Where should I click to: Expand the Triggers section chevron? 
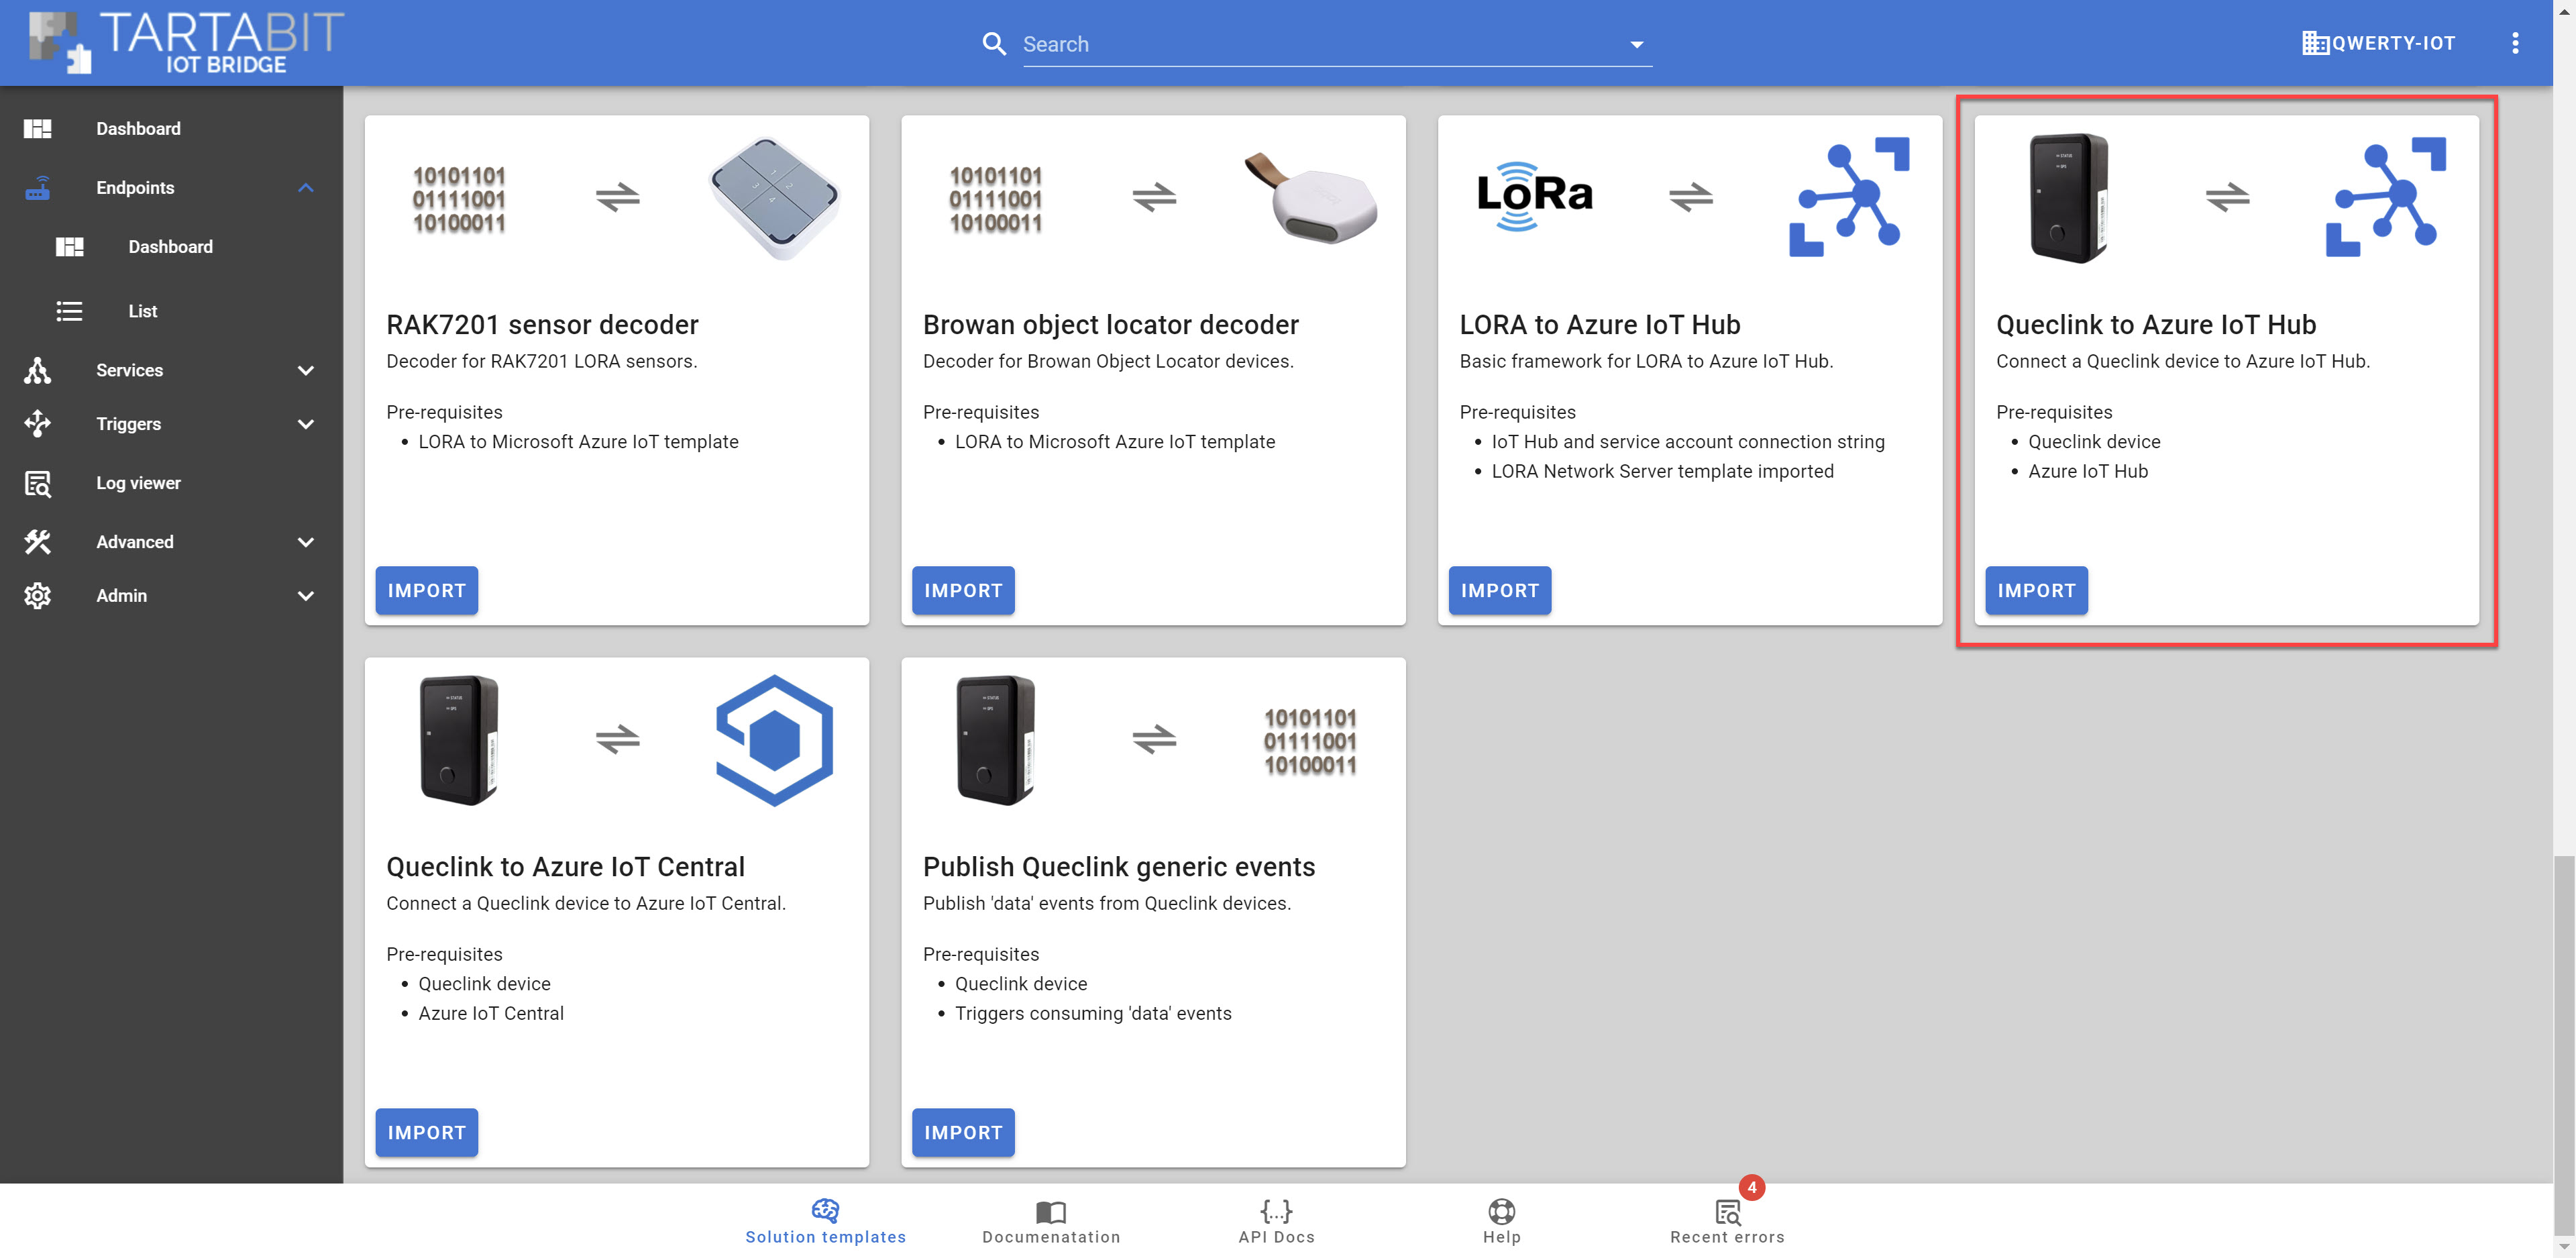click(306, 424)
